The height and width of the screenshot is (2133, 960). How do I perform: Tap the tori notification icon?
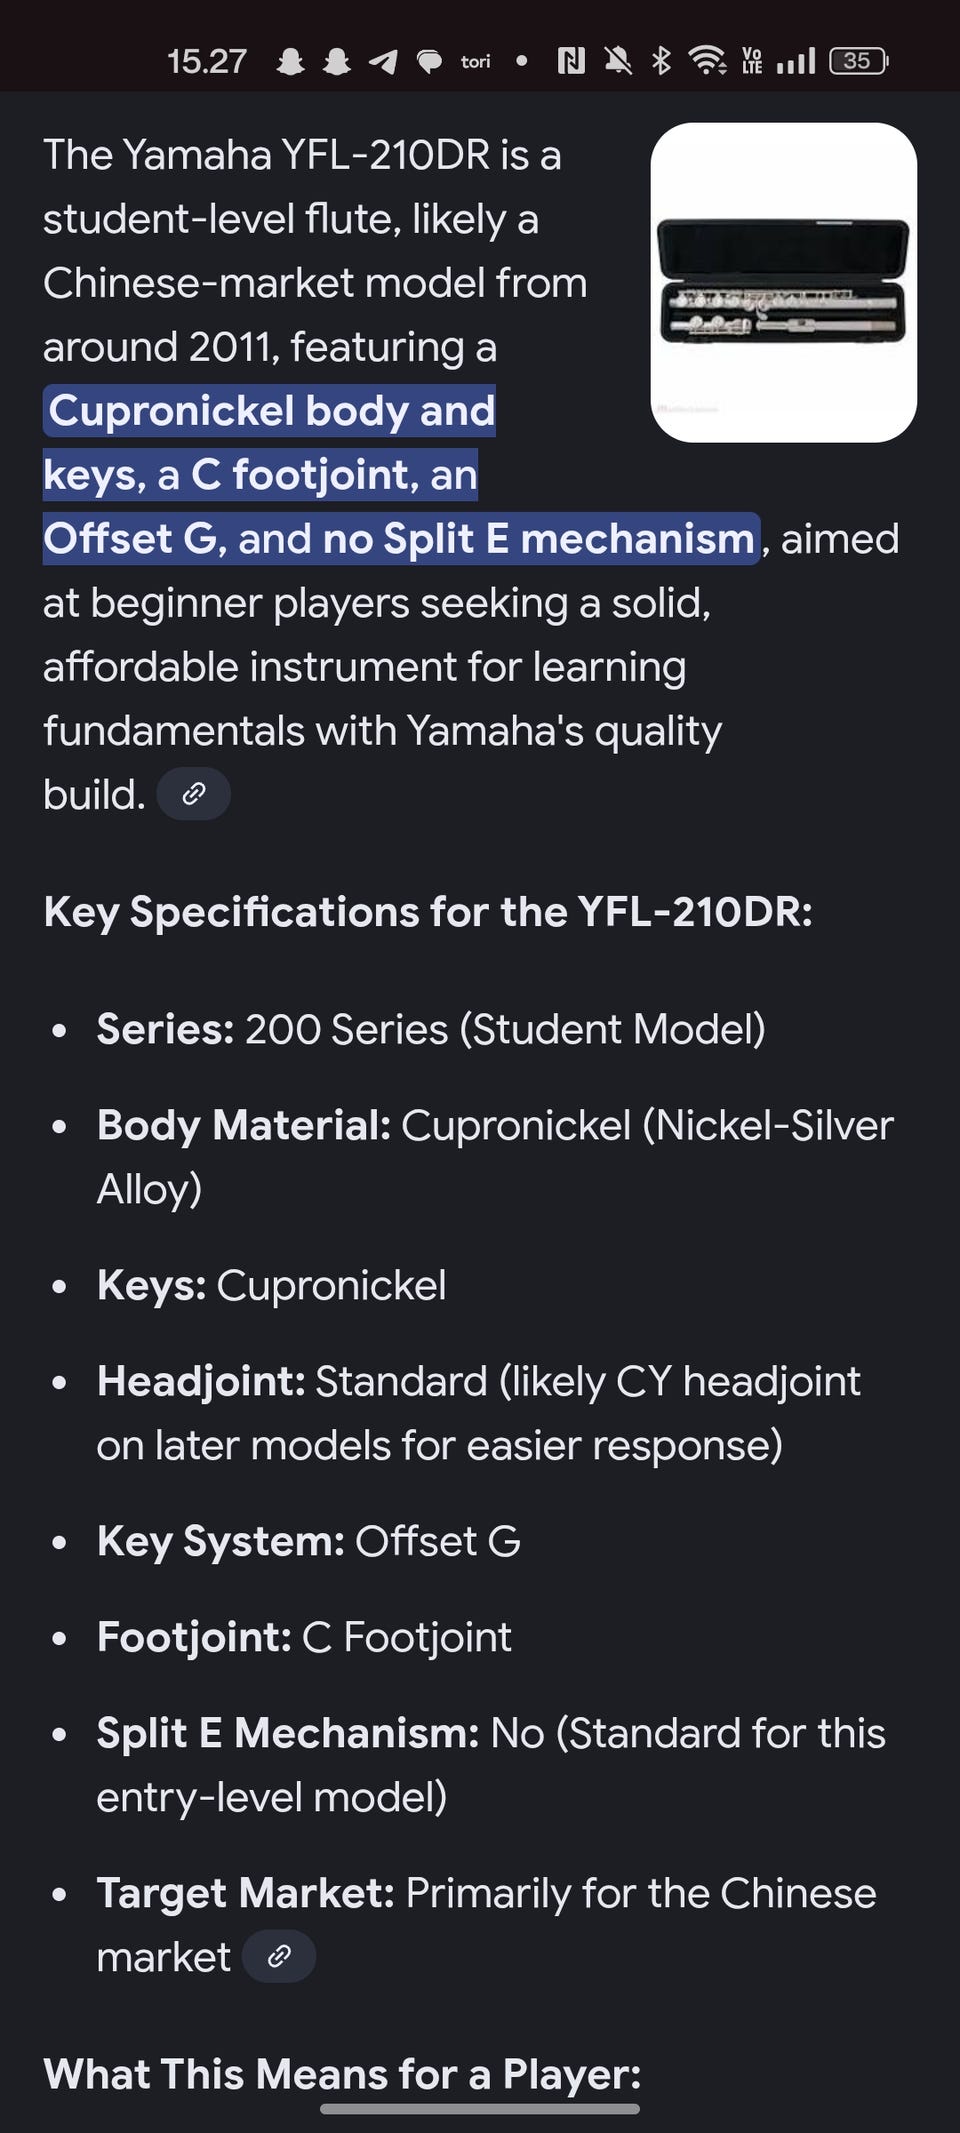[x=475, y=62]
